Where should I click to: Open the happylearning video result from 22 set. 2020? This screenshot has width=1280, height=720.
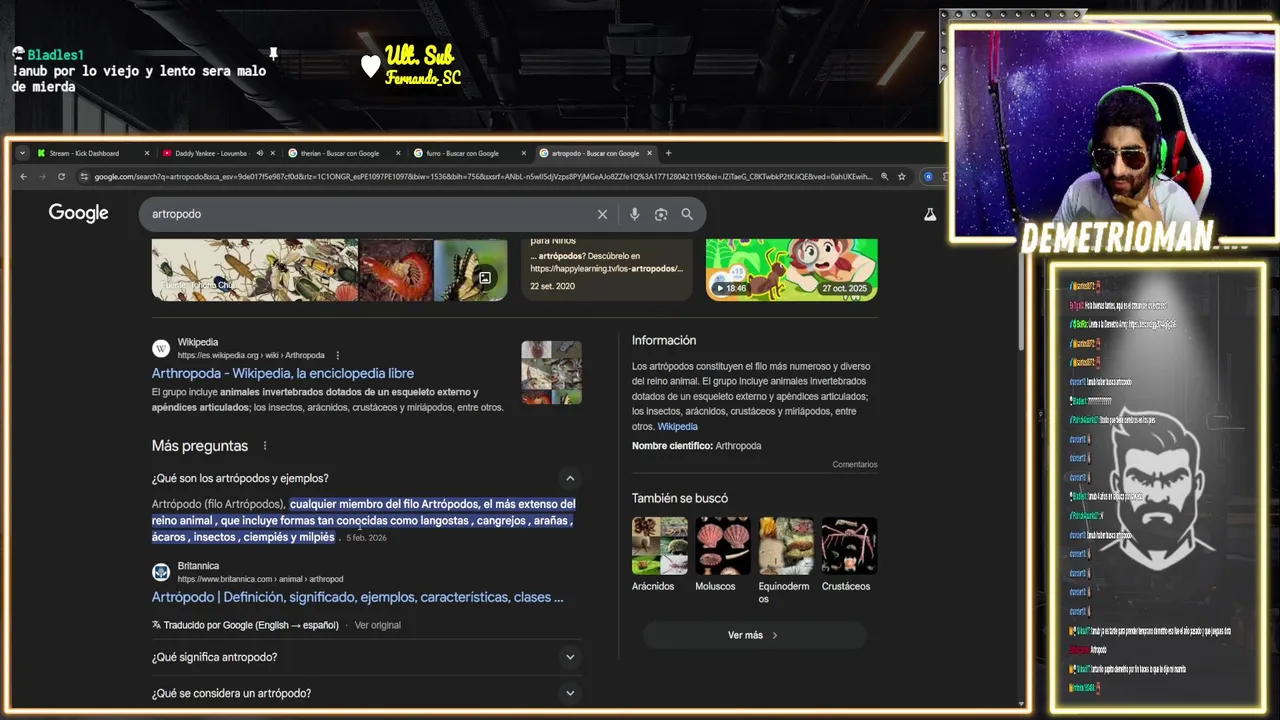click(x=607, y=269)
